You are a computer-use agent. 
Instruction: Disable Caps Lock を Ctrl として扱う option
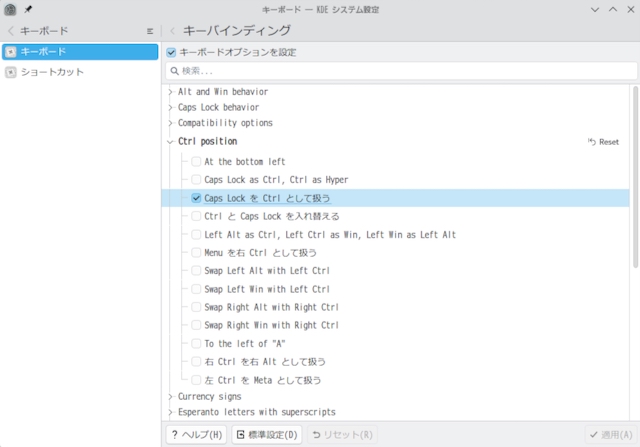(197, 198)
